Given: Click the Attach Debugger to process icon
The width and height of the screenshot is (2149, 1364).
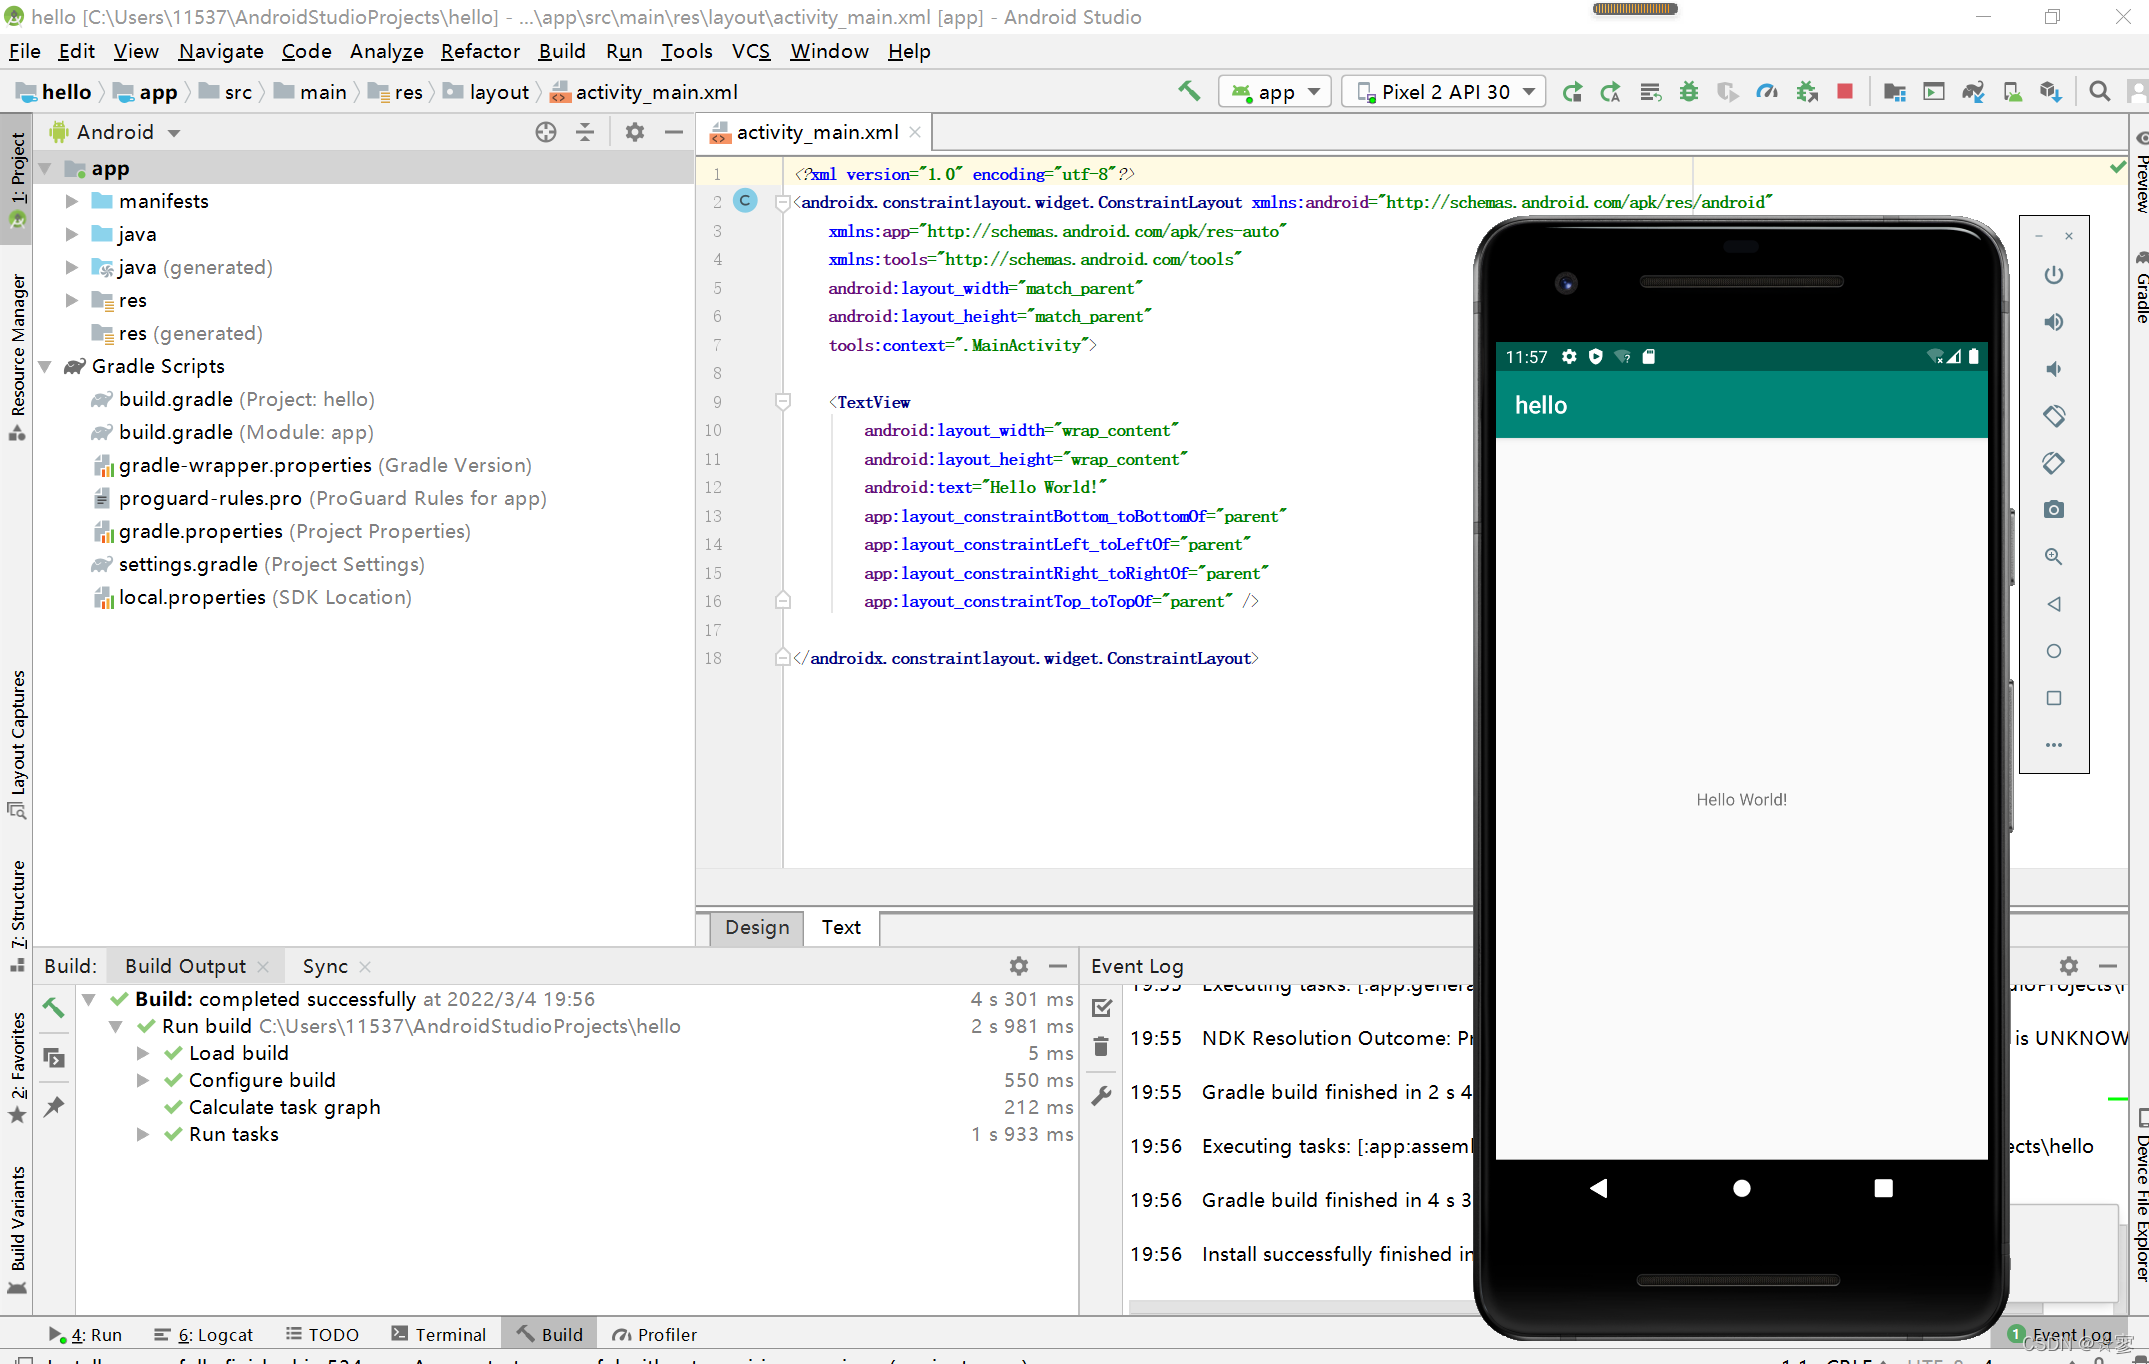Looking at the screenshot, I should coord(1808,91).
